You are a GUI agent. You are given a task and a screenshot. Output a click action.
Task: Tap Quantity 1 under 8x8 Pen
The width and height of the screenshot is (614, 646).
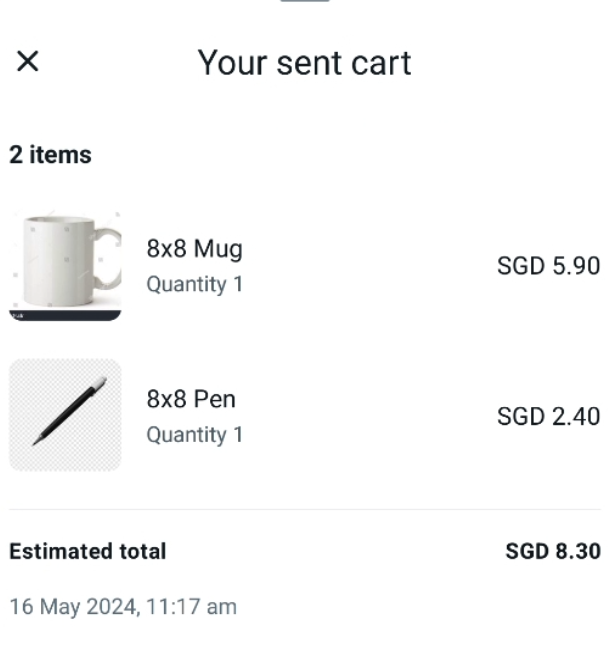(x=194, y=435)
